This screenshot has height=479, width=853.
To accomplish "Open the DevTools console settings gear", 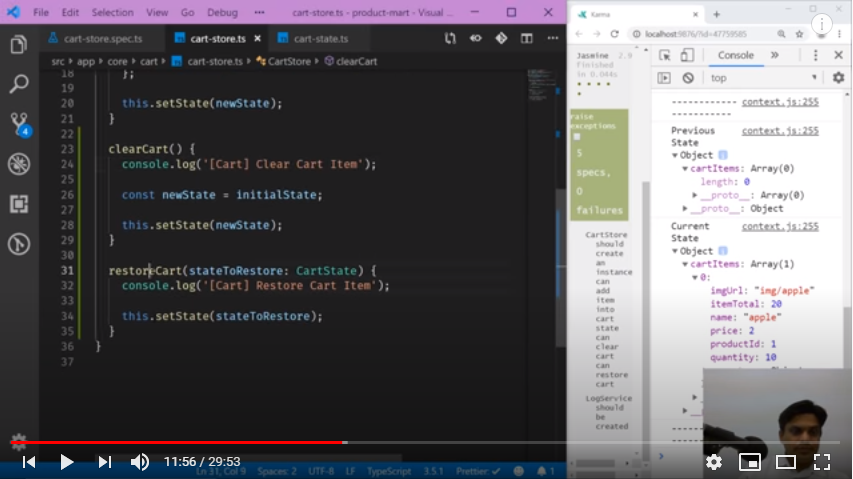I will click(x=838, y=78).
